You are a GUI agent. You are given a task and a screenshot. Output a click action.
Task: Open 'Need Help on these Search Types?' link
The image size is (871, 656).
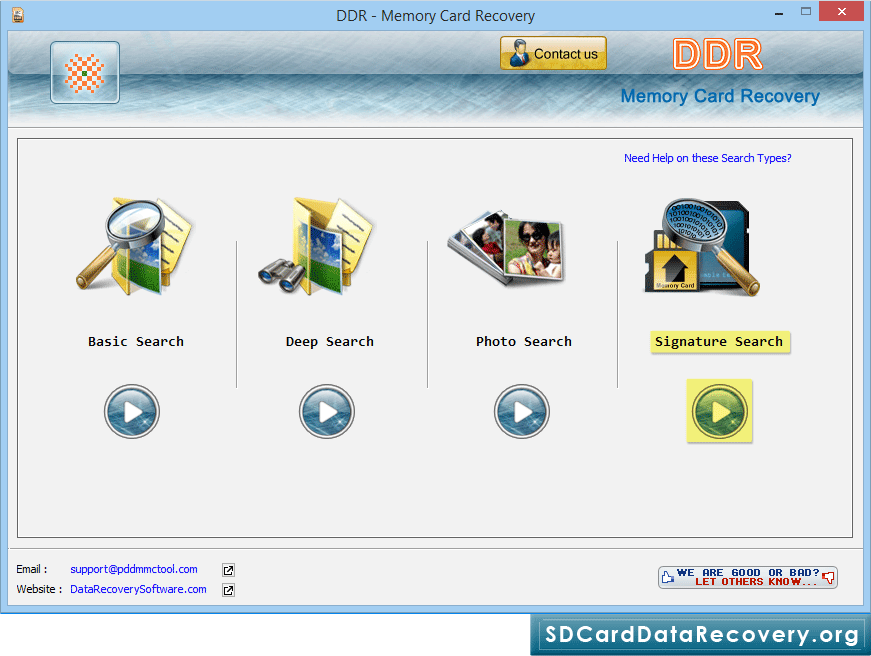point(708,158)
